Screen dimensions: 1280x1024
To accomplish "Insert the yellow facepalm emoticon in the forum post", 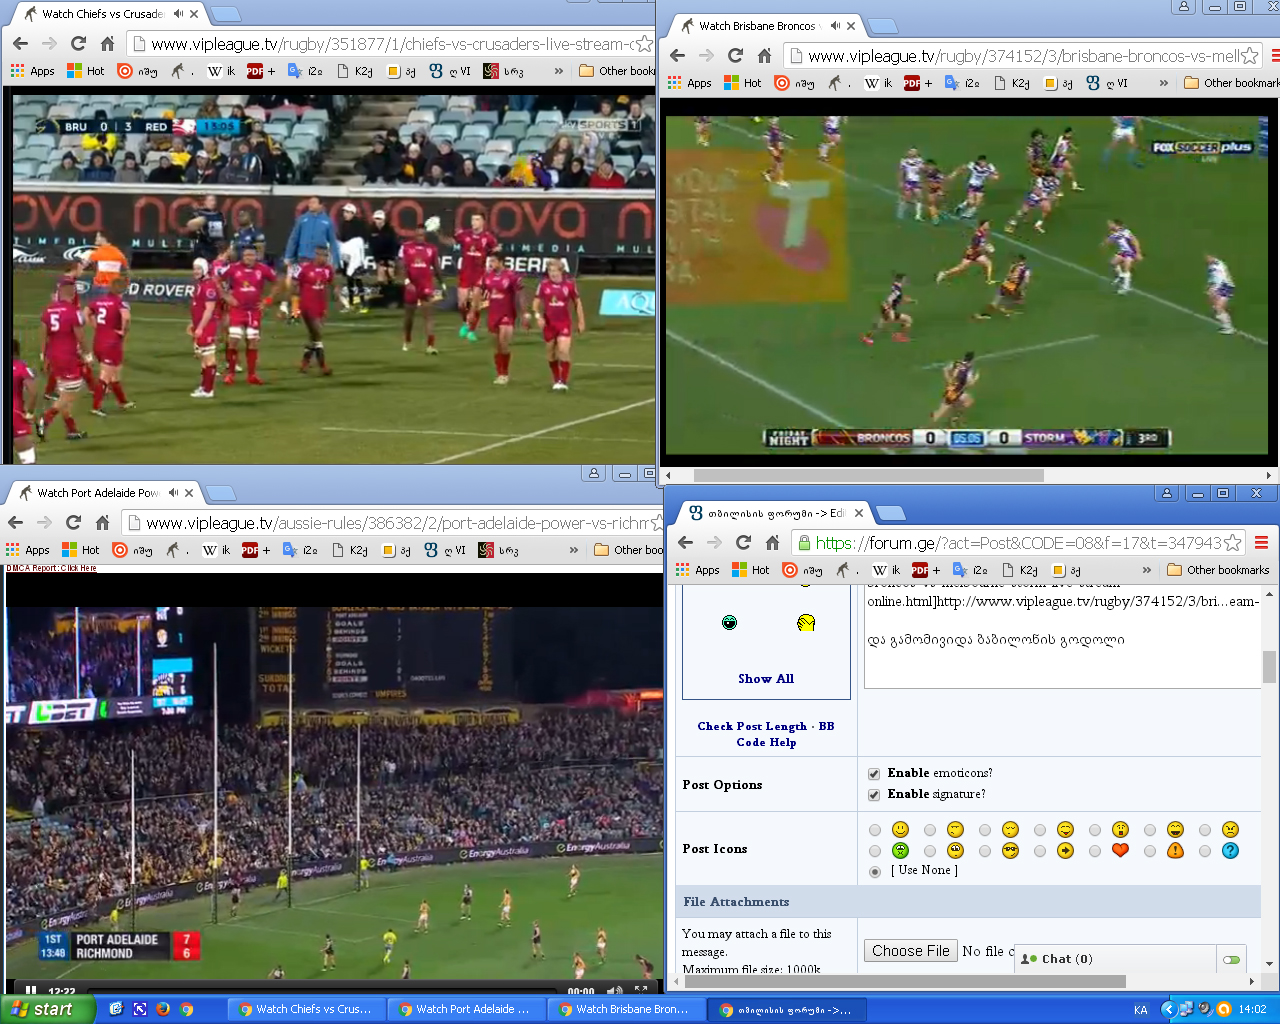I will 806,623.
